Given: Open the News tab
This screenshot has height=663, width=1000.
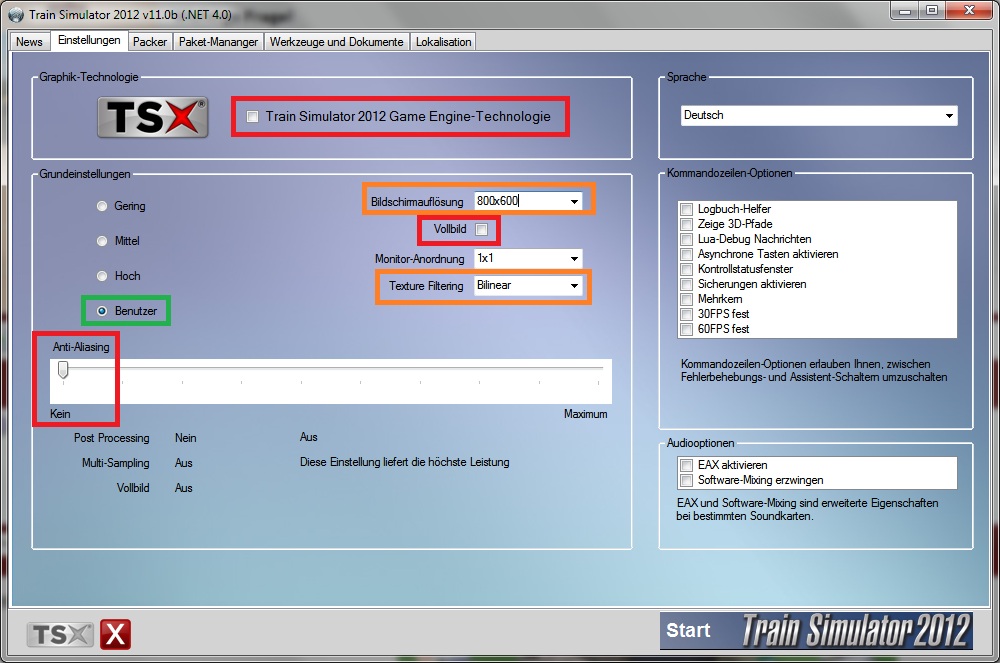Looking at the screenshot, I should 29,41.
